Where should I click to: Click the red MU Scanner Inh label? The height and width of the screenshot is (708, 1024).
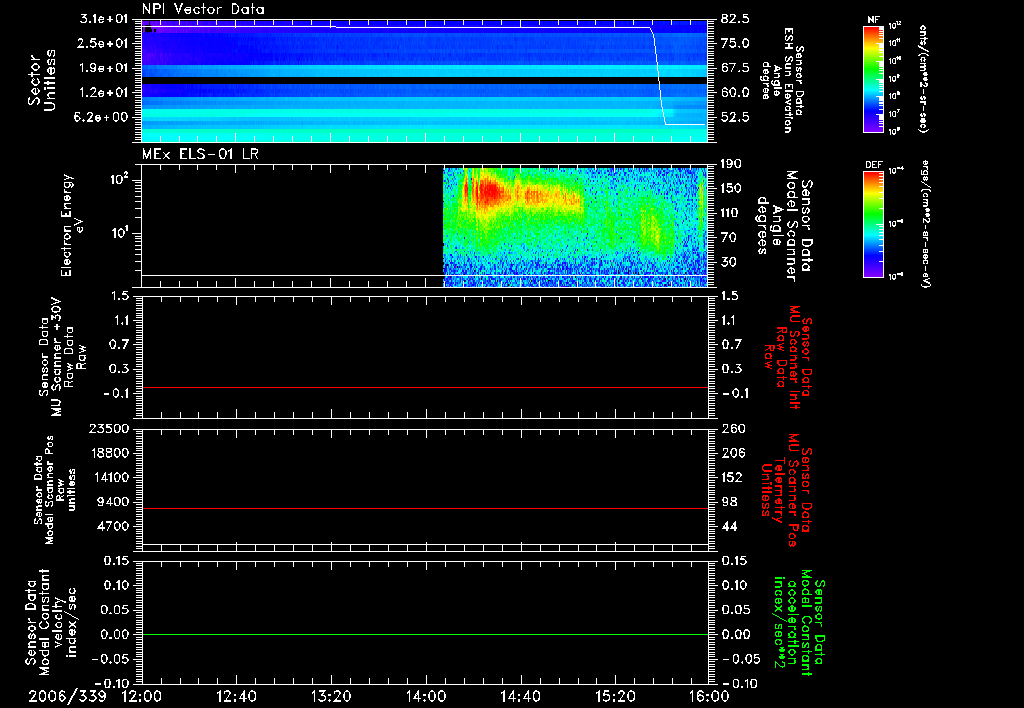[788, 357]
